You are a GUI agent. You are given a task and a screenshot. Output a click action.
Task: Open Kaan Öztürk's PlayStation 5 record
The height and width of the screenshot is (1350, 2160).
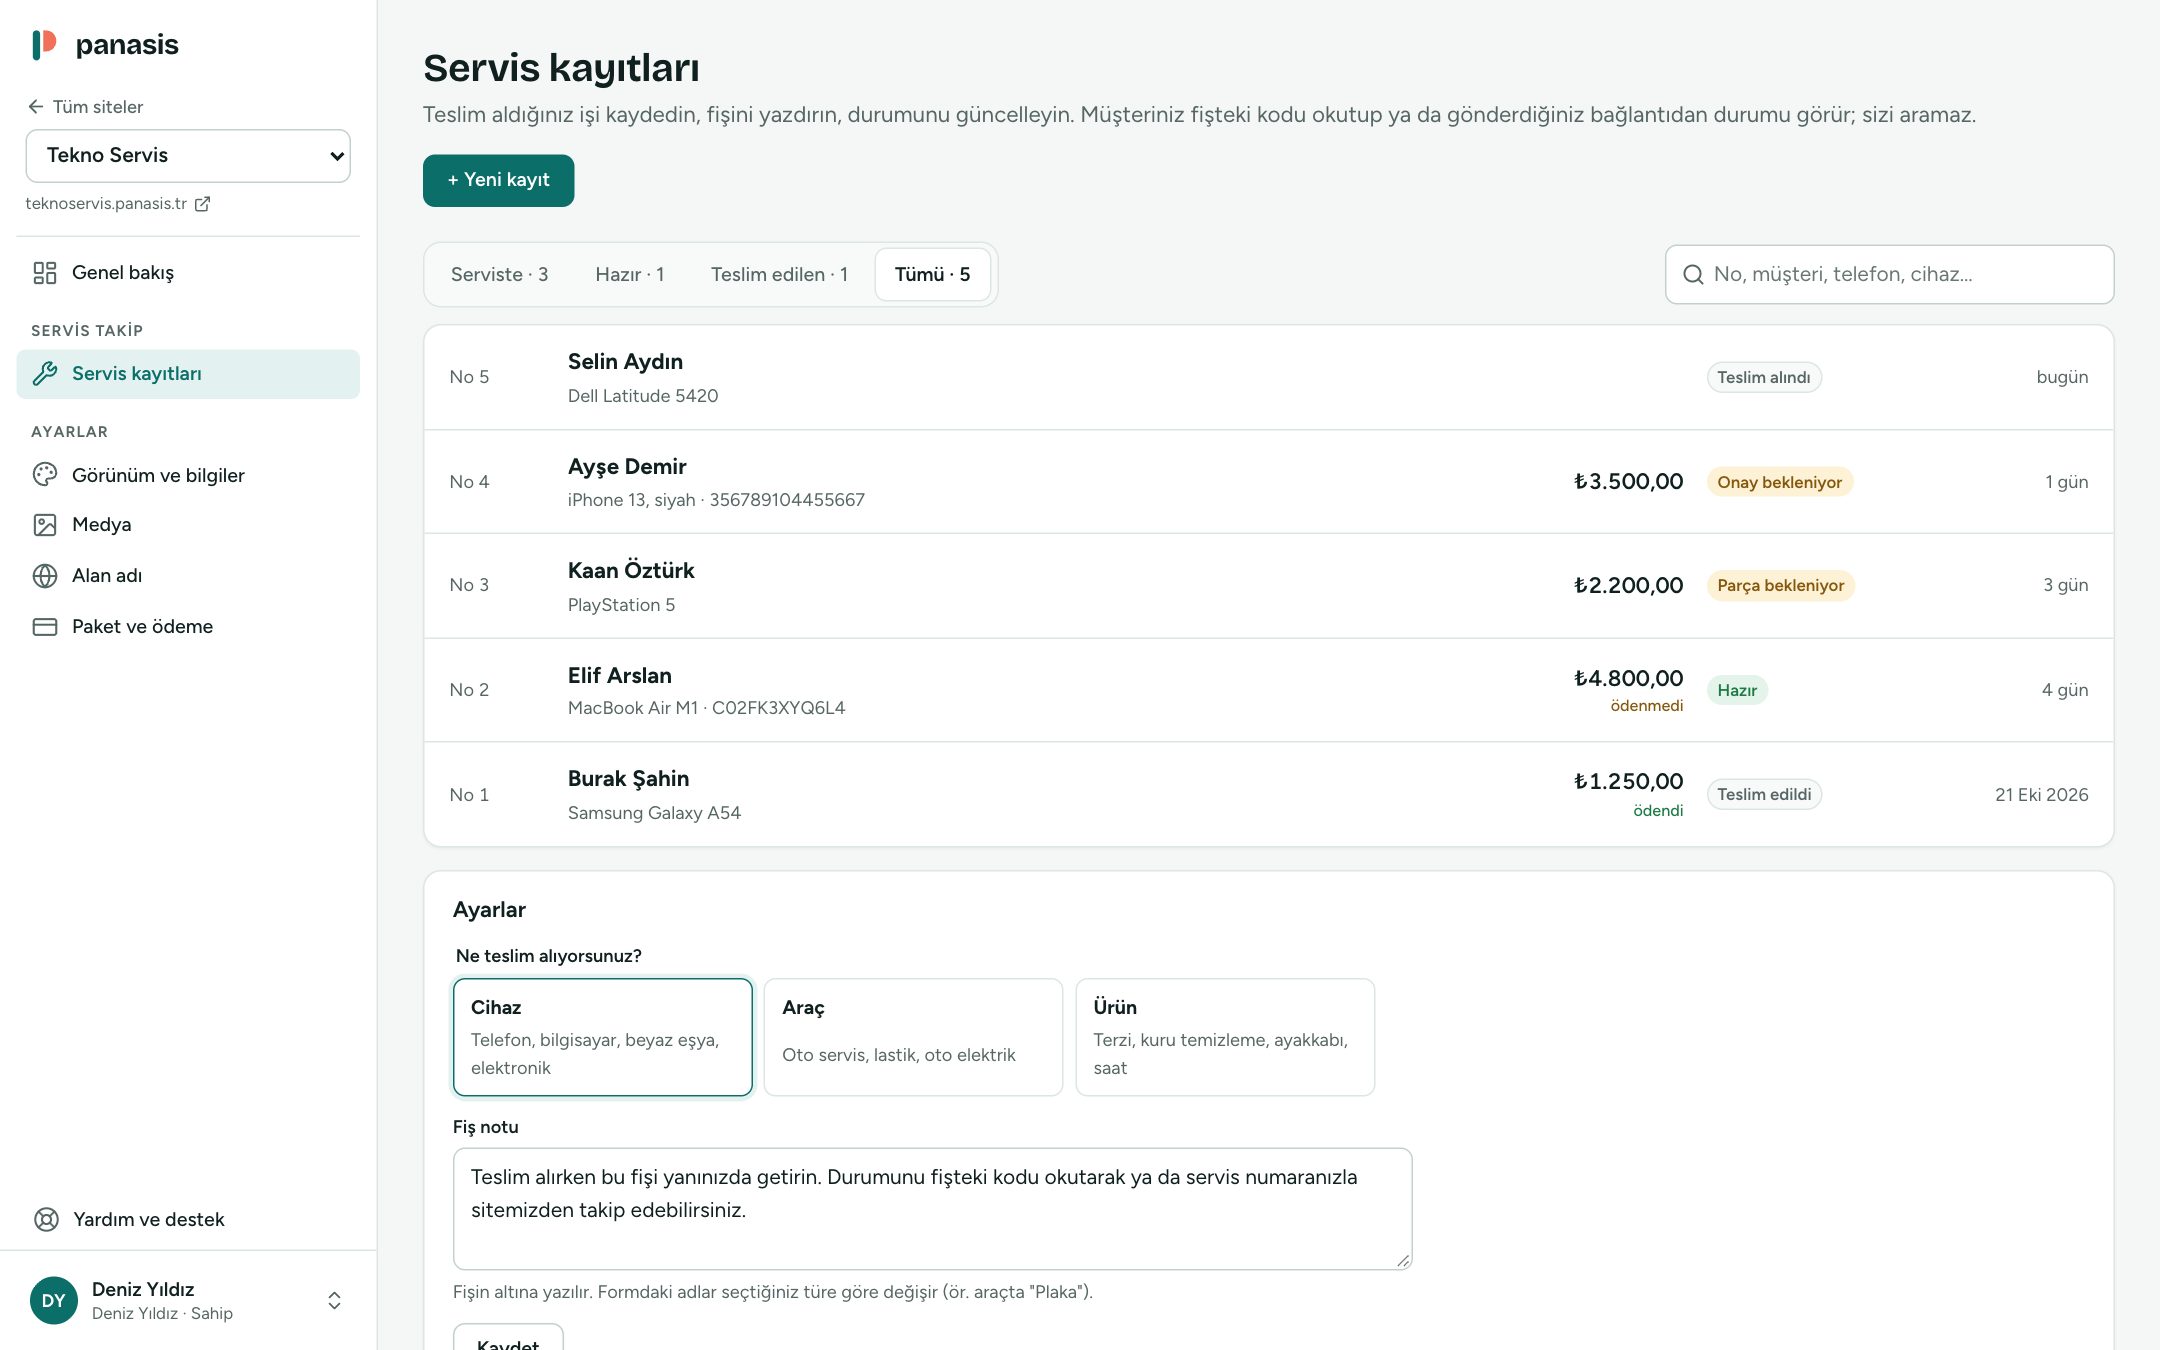[x=1269, y=586]
